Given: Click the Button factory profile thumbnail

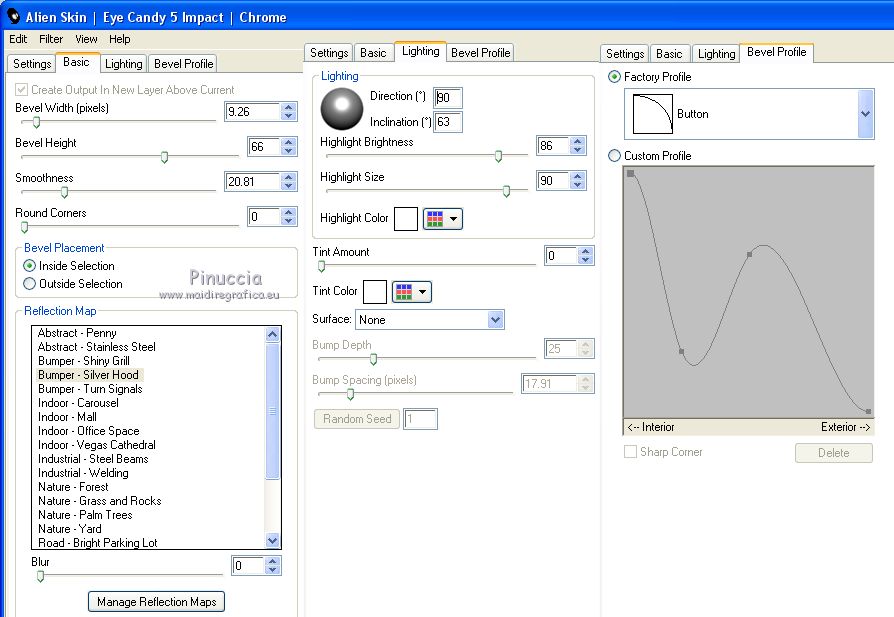Looking at the screenshot, I should coord(652,114).
